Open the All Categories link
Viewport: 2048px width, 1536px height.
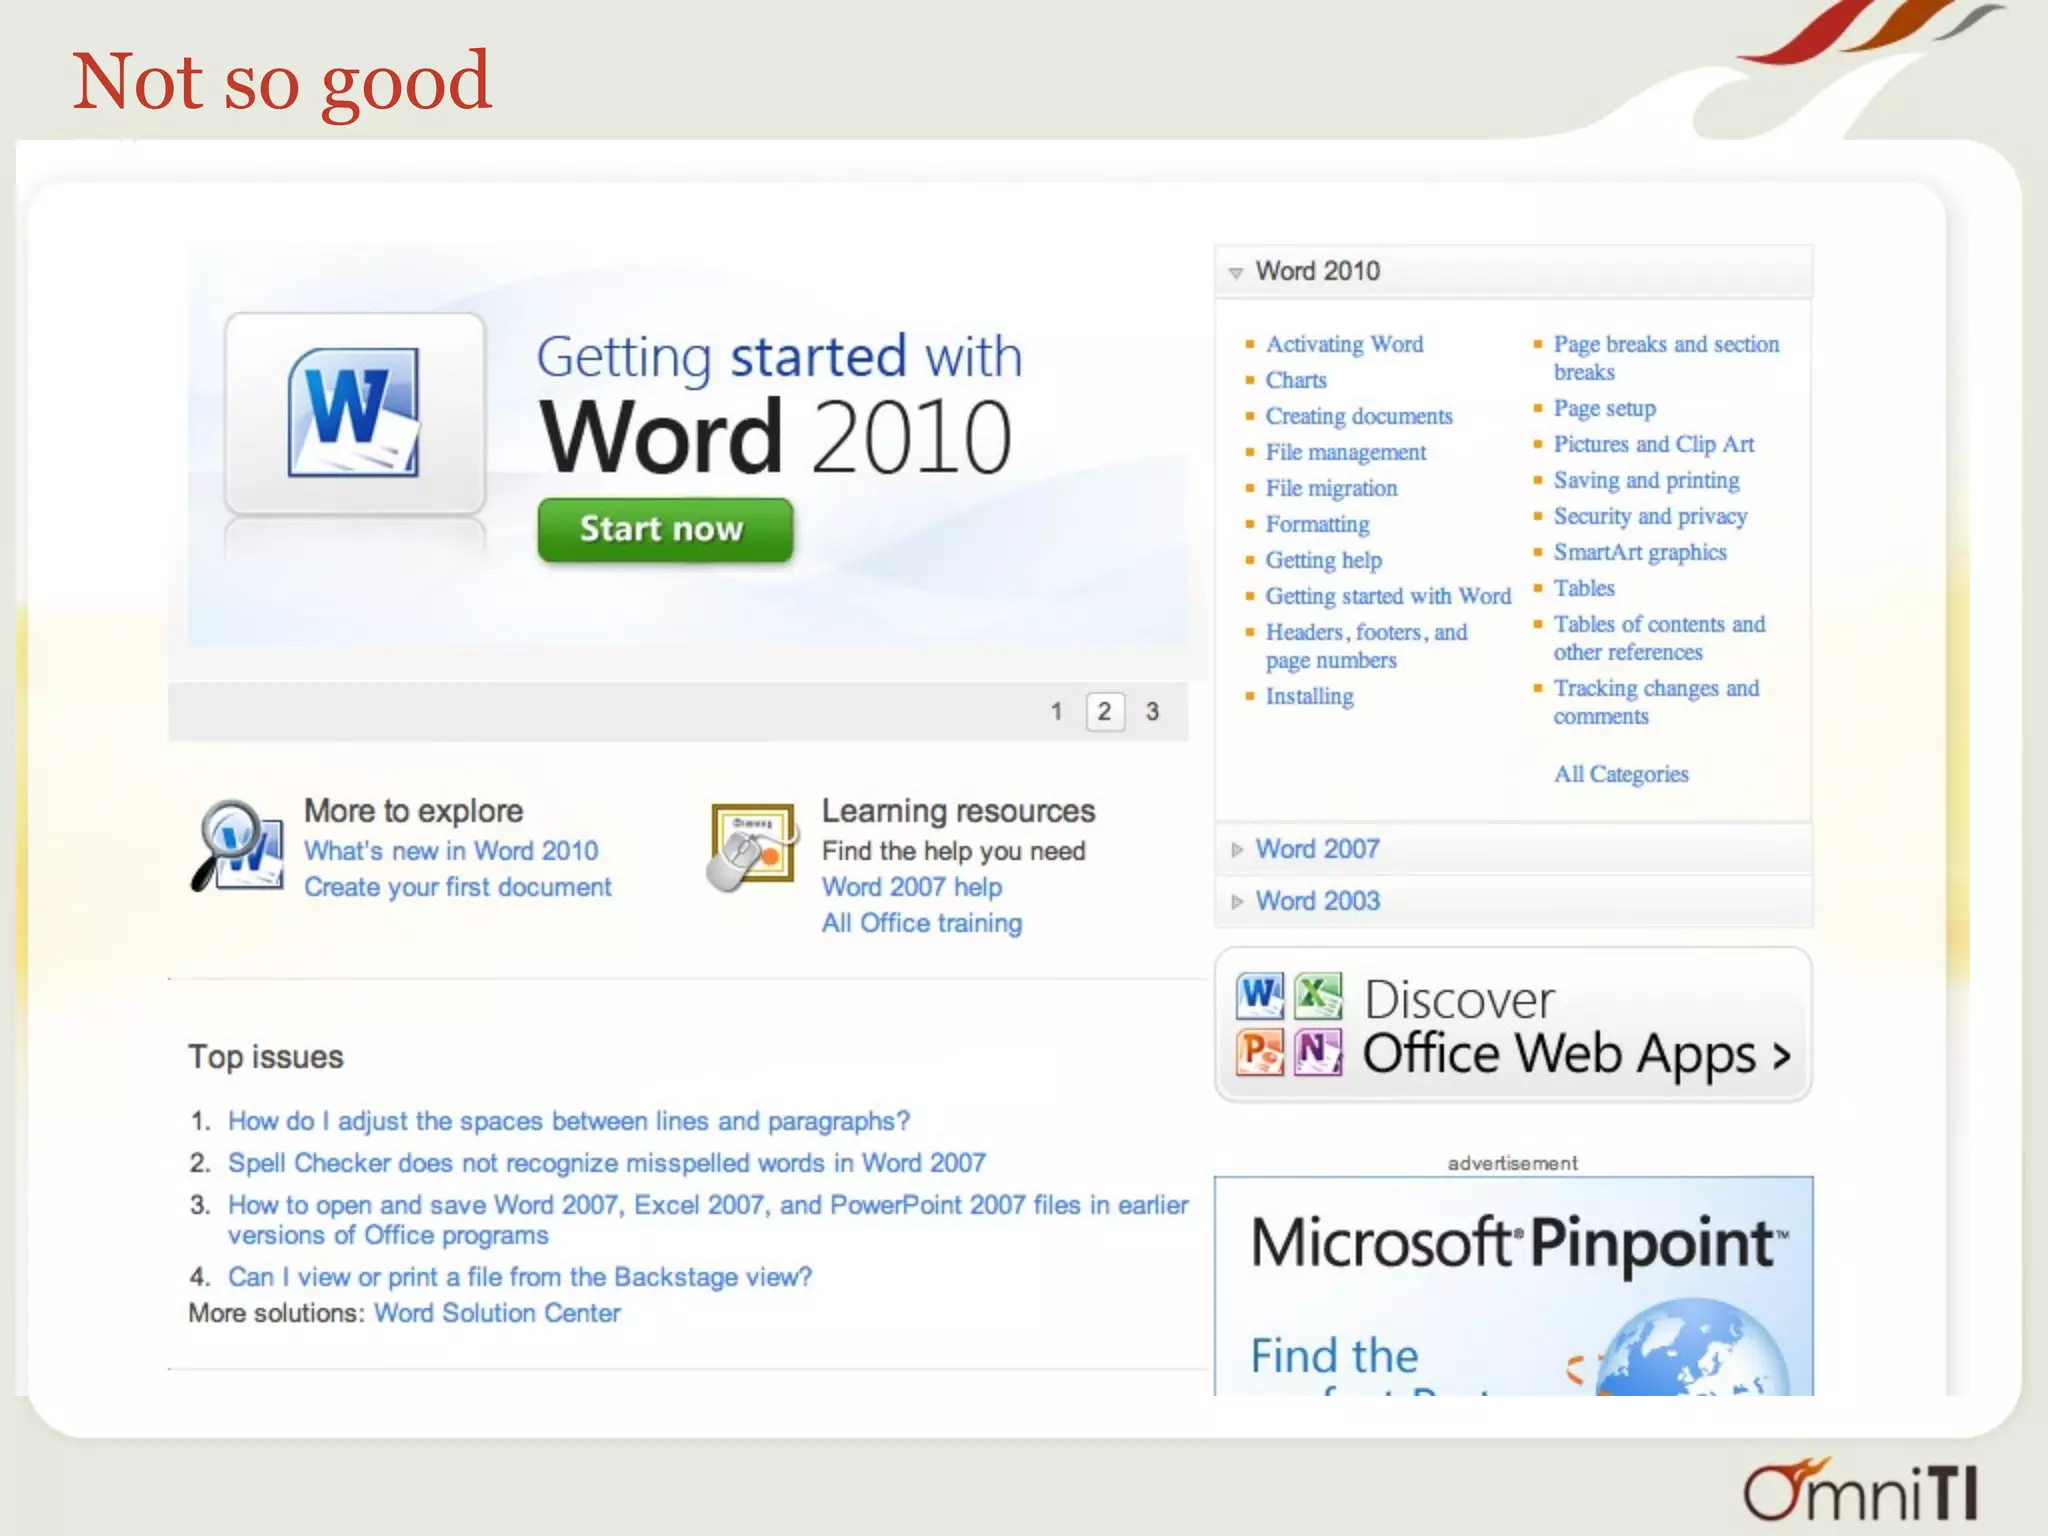point(1620,774)
